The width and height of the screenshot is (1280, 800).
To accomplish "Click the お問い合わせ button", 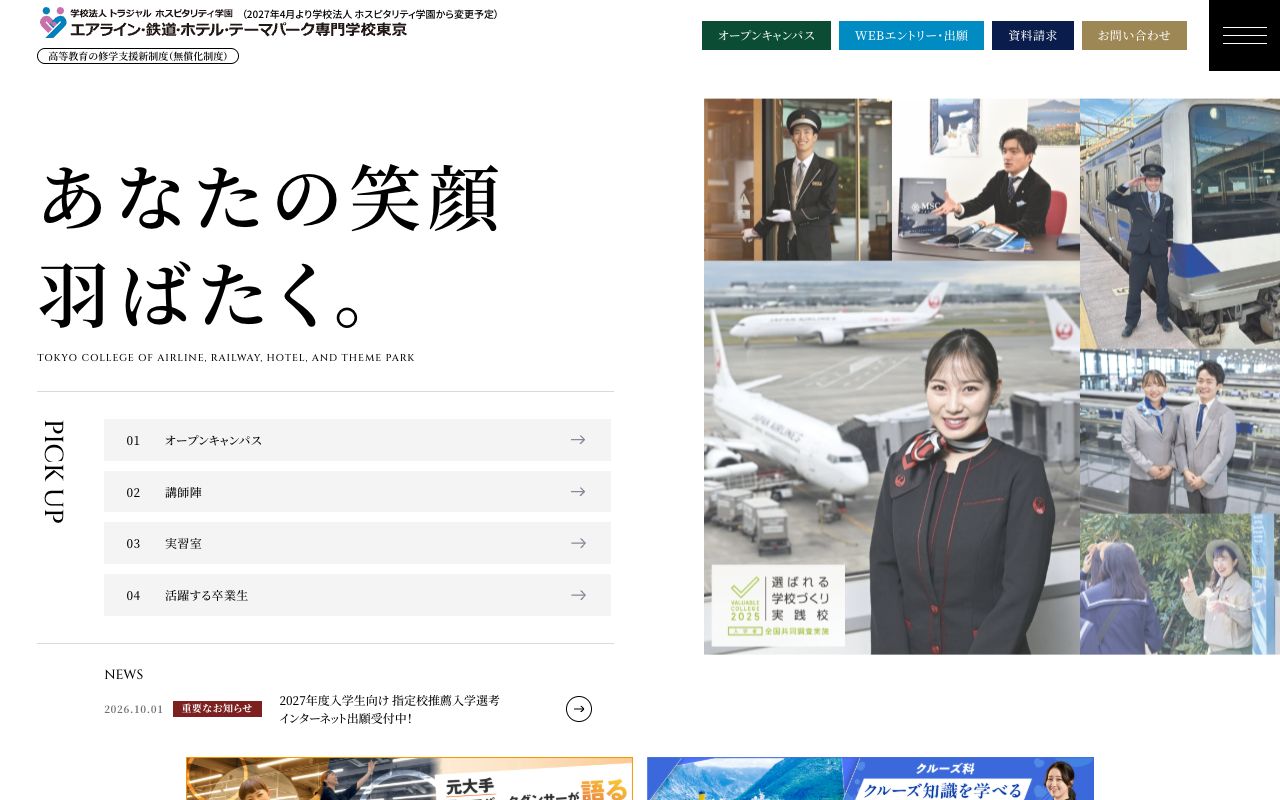I will tap(1134, 35).
